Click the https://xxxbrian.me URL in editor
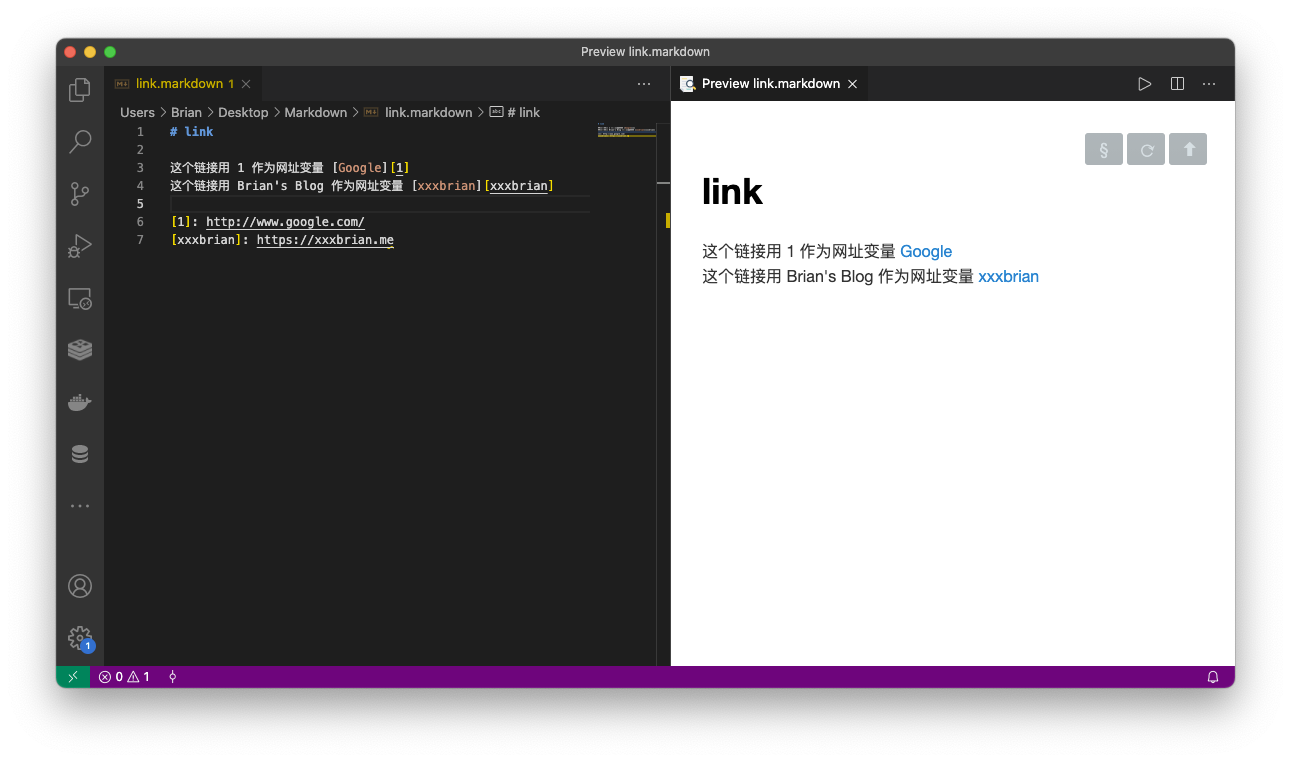 coord(325,240)
